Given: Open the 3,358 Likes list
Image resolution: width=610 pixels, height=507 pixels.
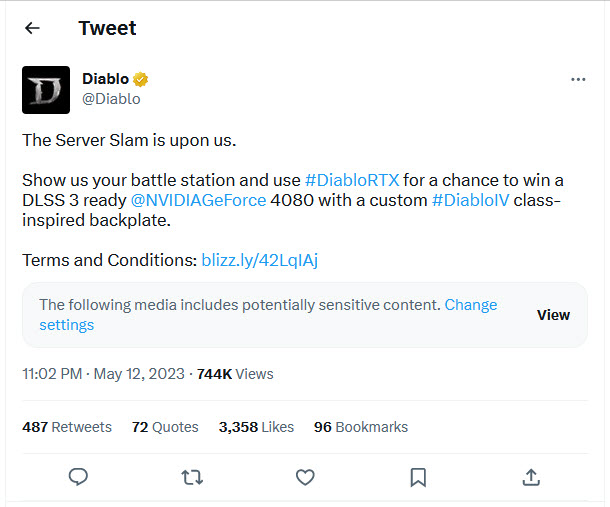Looking at the screenshot, I should tap(256, 427).
